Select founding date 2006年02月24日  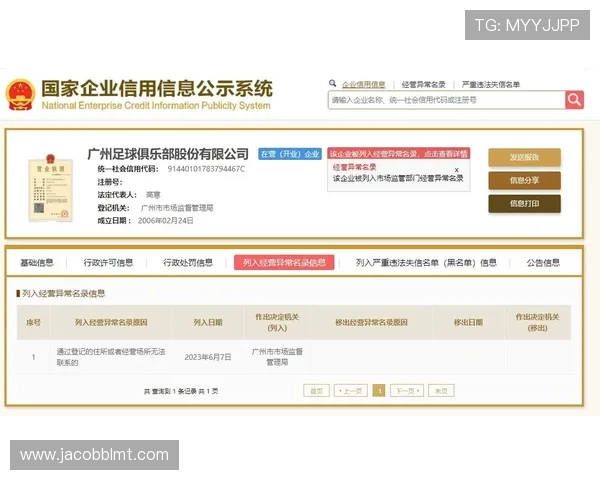click(166, 220)
